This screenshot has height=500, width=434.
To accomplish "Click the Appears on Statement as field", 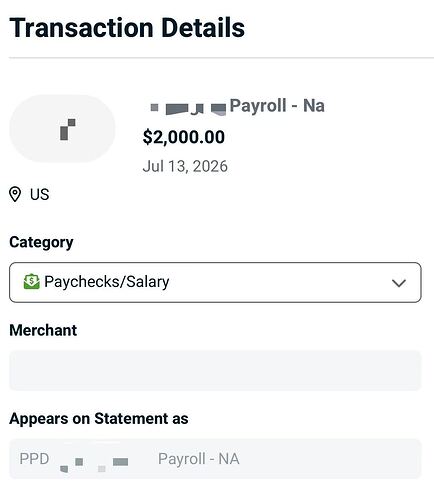I will [215, 459].
